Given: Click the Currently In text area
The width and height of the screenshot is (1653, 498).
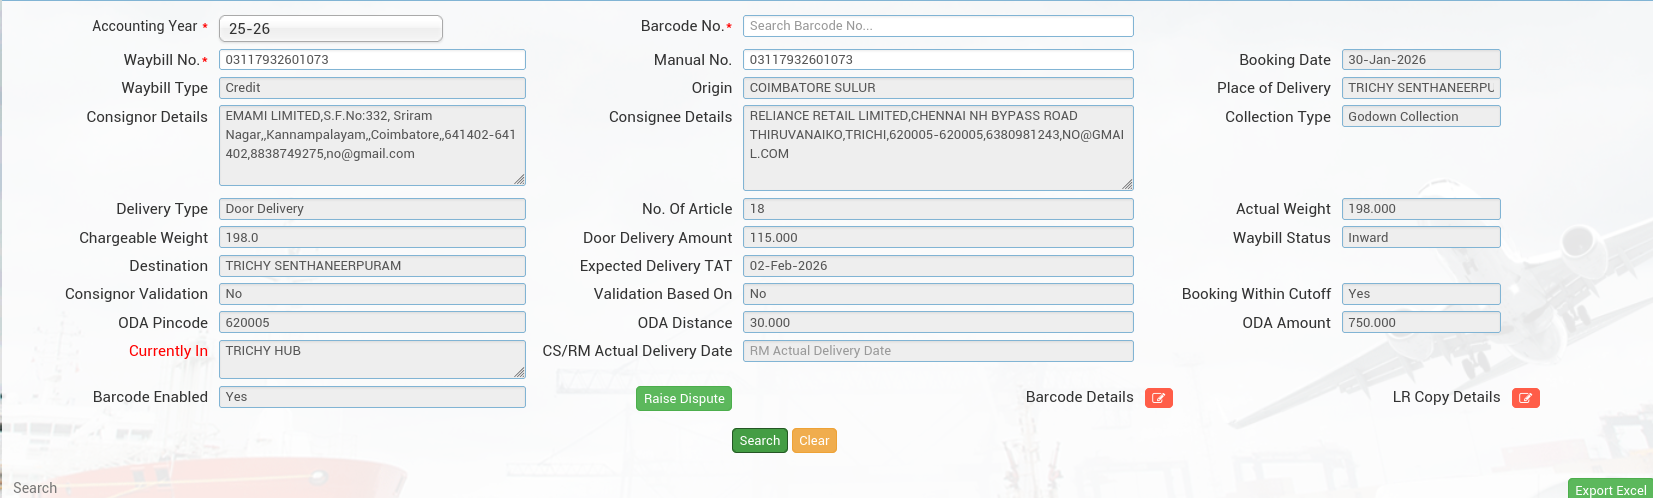Looking at the screenshot, I should 372,359.
